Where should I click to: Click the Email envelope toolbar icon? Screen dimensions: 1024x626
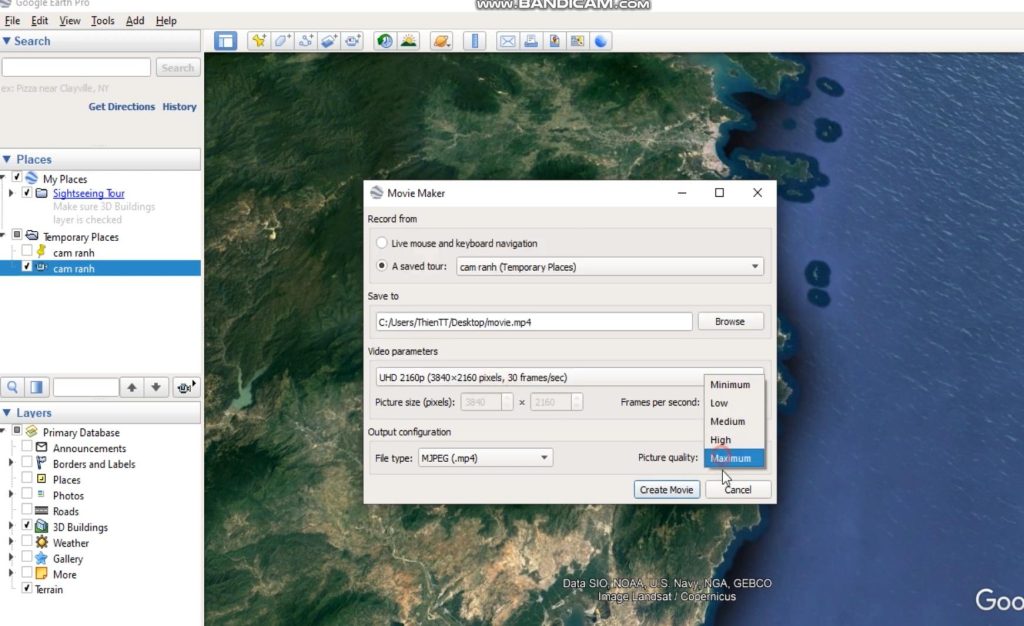(507, 41)
